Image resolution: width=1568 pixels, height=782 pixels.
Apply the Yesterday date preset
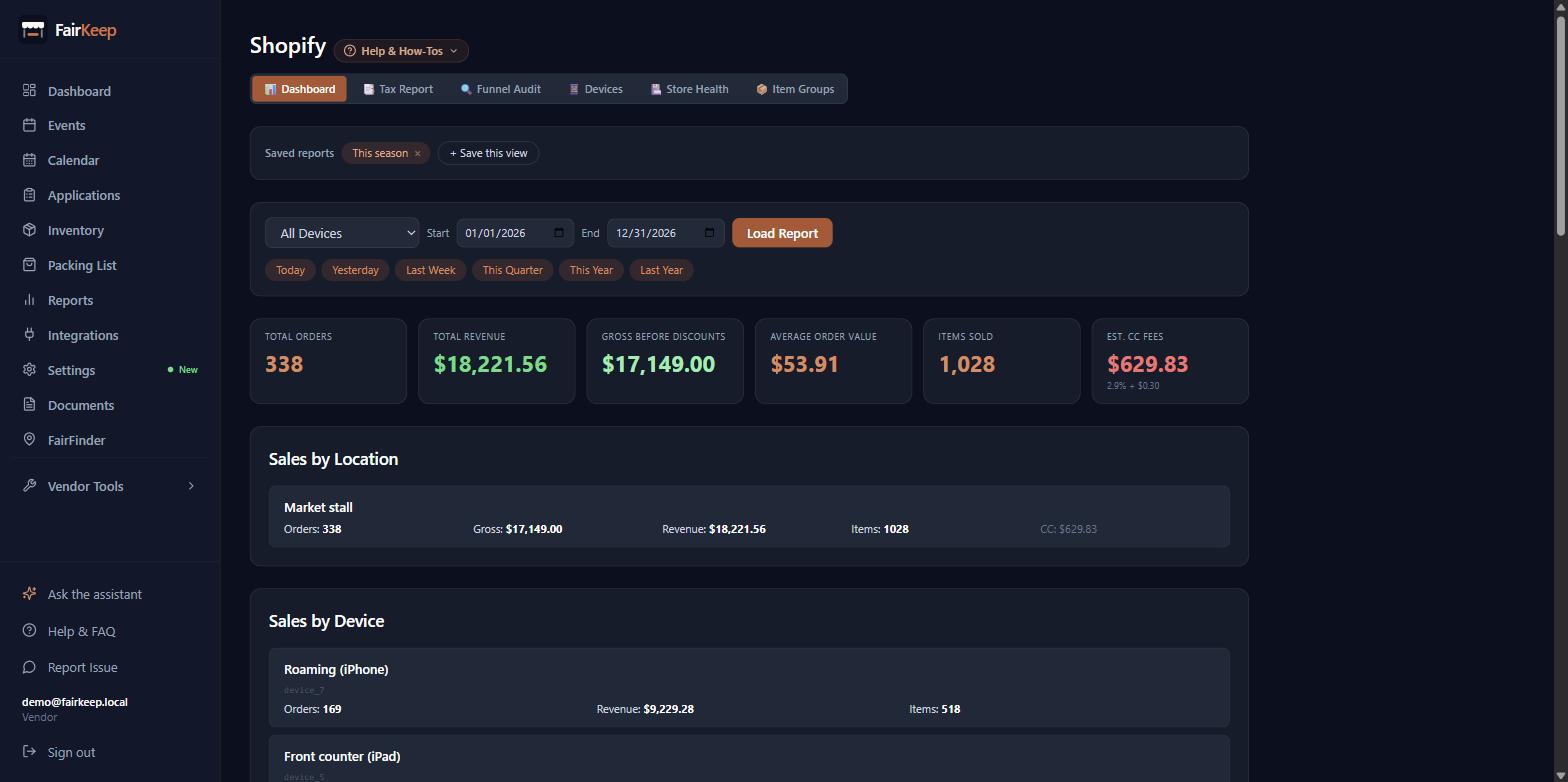pyautogui.click(x=355, y=270)
